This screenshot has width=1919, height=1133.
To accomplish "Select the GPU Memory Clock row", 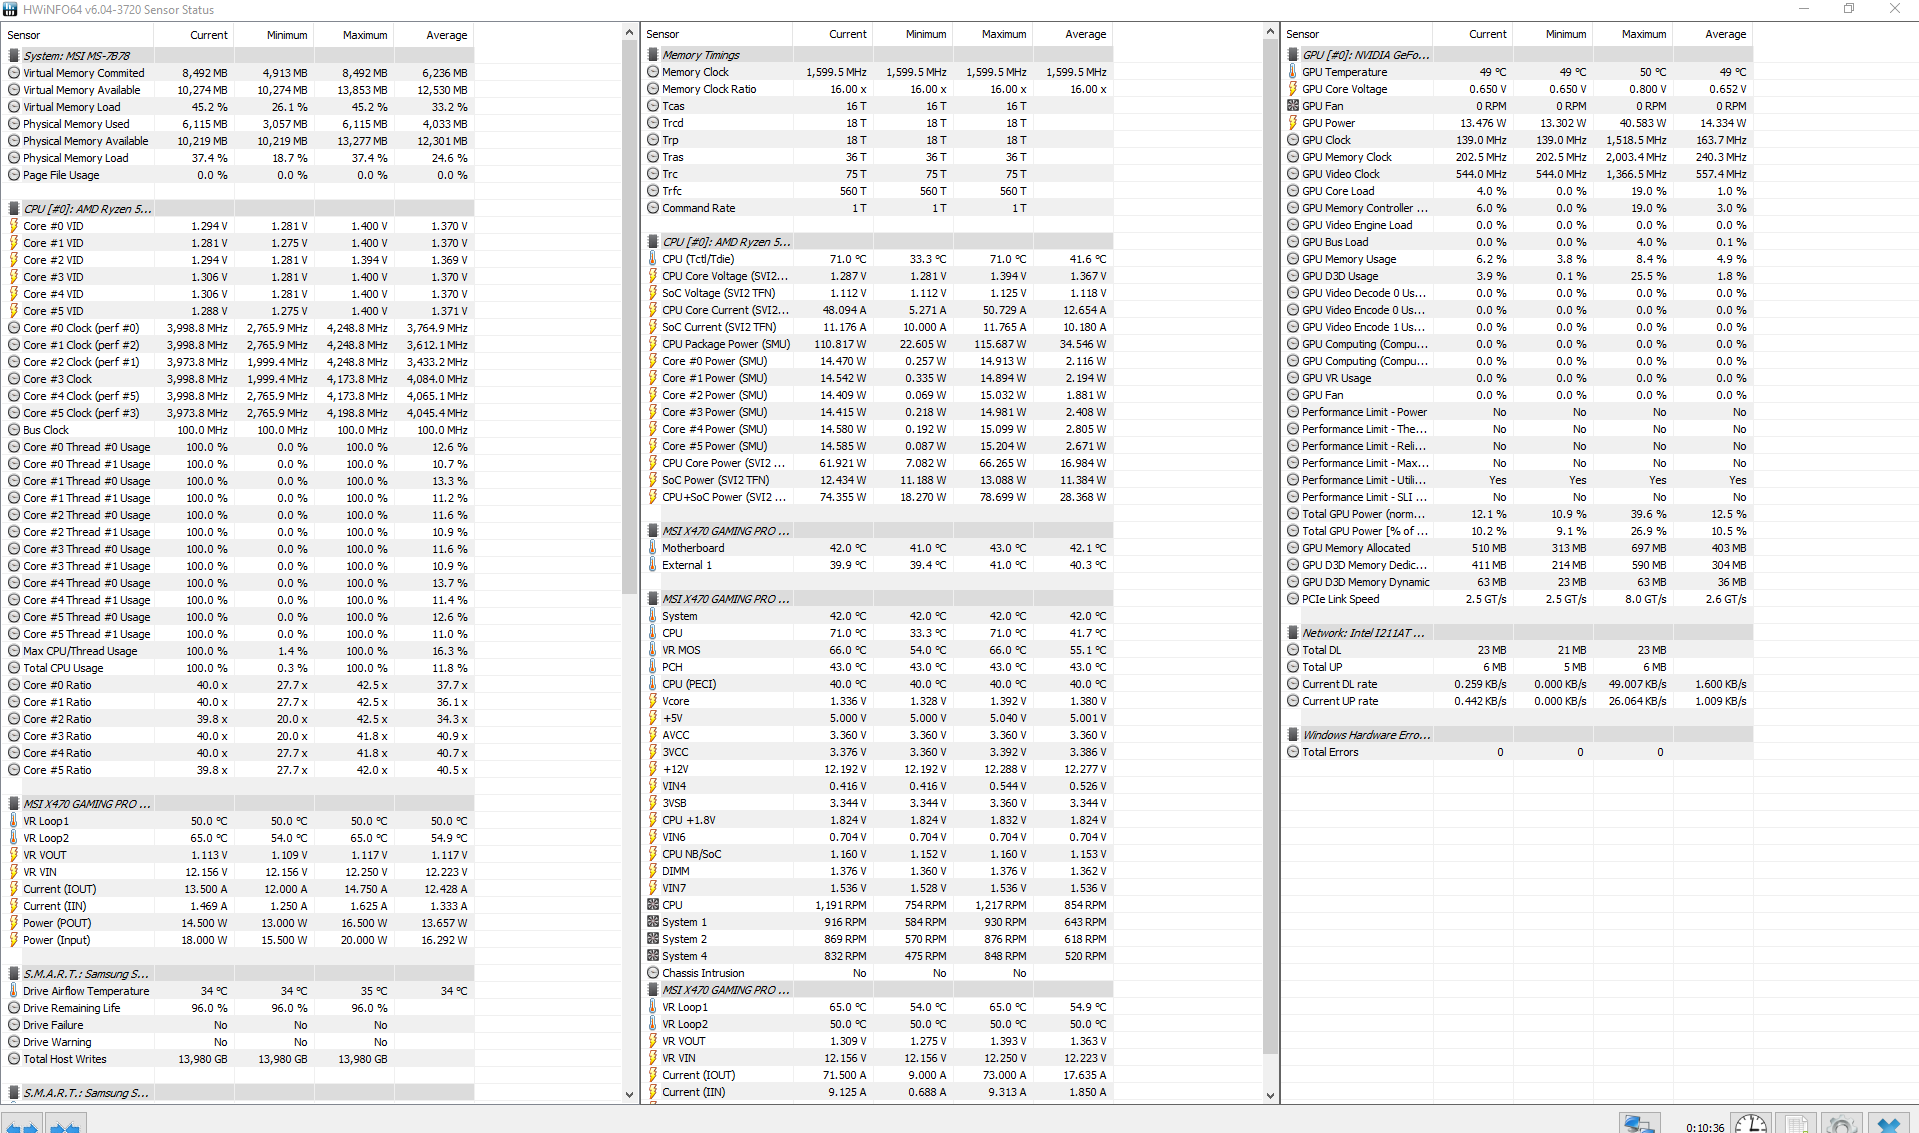I will coord(1517,157).
